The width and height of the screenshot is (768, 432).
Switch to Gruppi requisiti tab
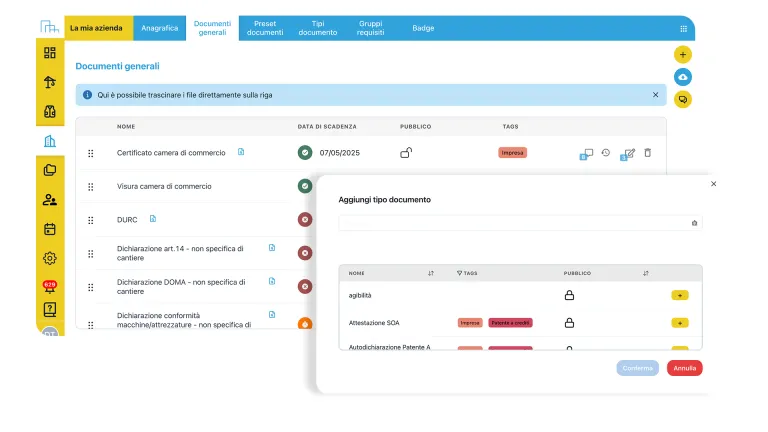pyautogui.click(x=371, y=28)
